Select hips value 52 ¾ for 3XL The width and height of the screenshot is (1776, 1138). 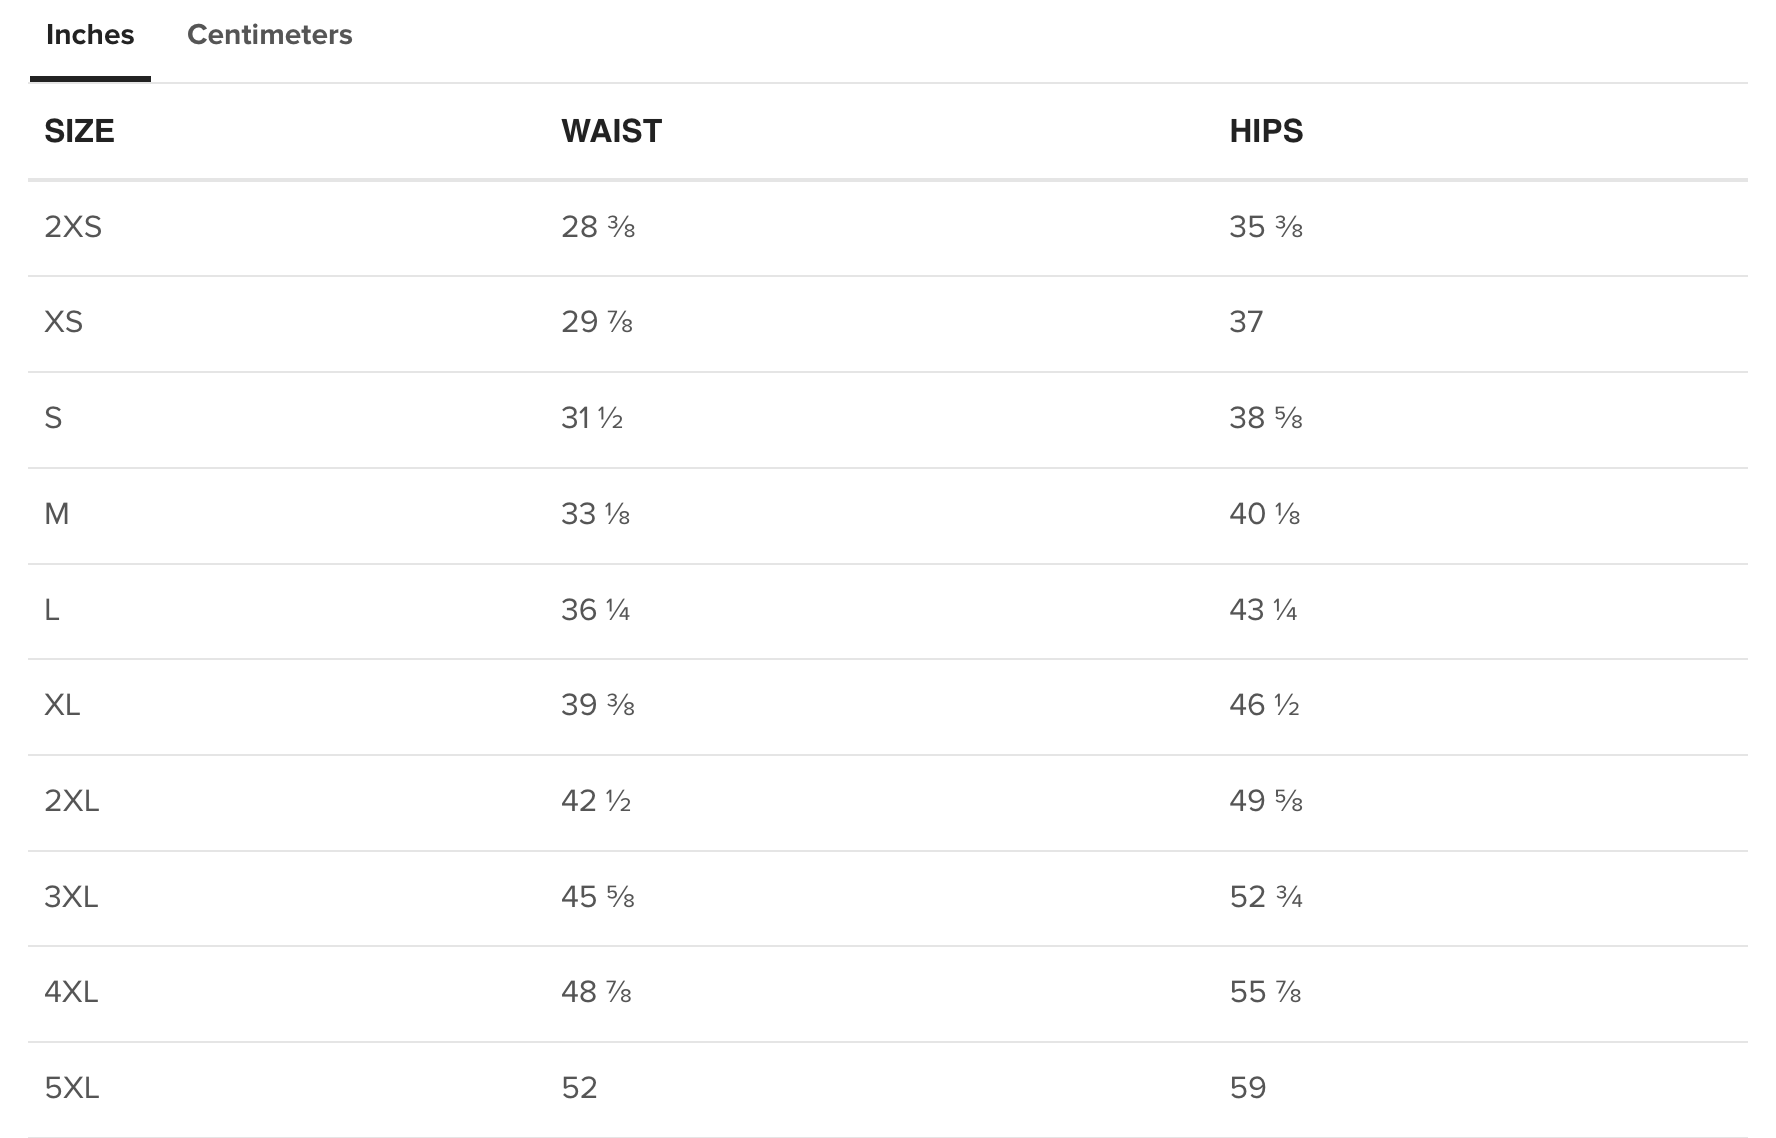click(x=1265, y=897)
